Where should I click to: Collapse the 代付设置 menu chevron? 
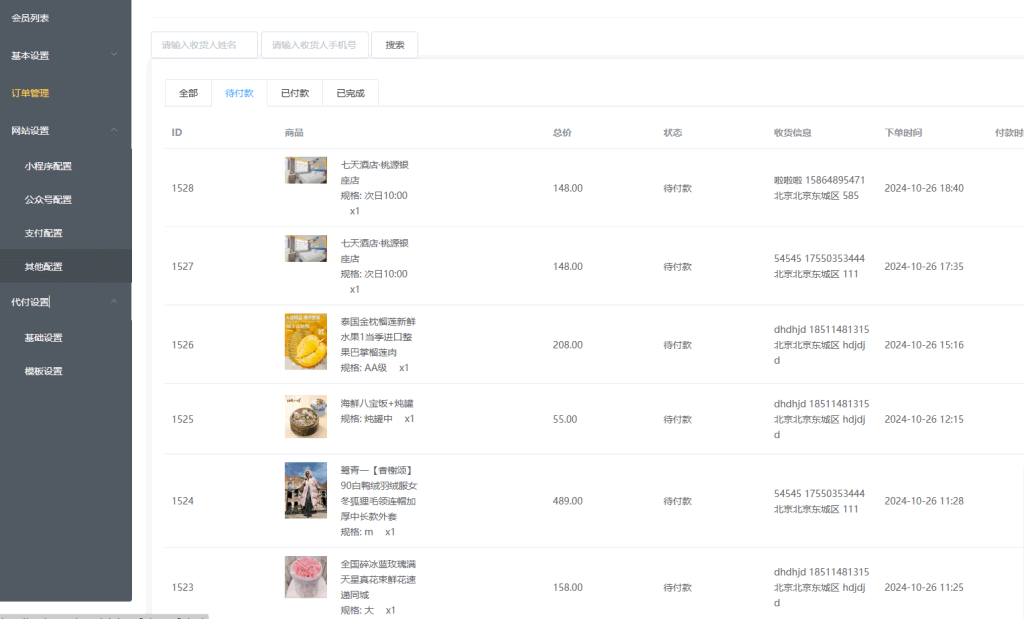[x=114, y=301]
